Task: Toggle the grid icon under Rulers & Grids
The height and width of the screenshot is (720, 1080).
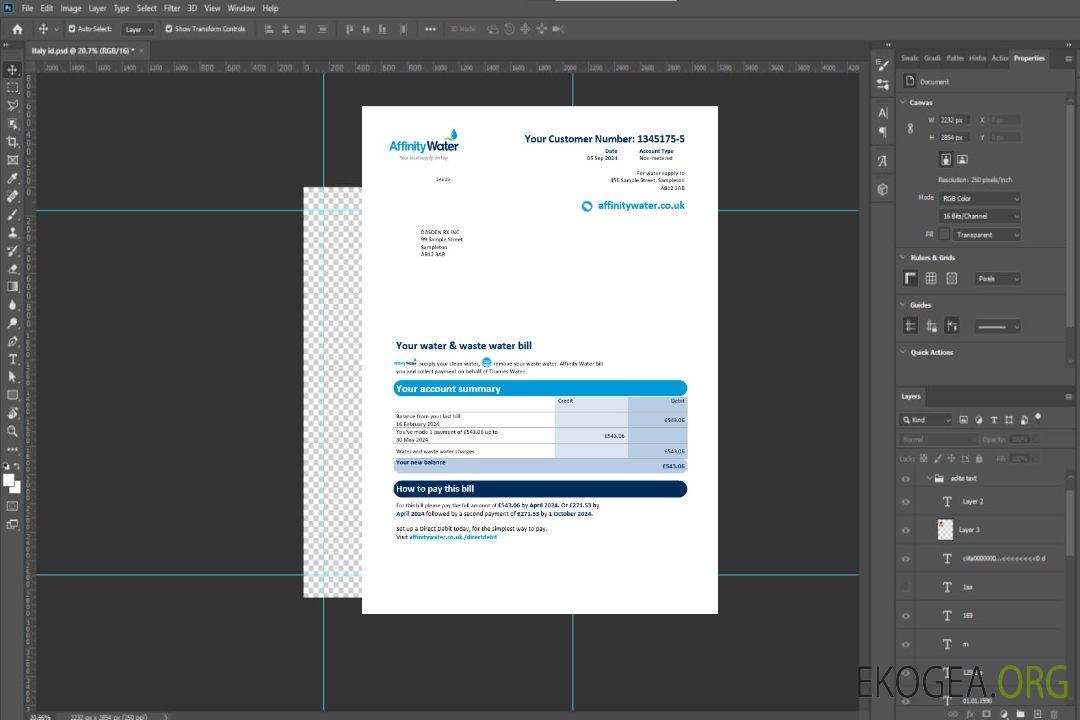Action: coord(931,278)
